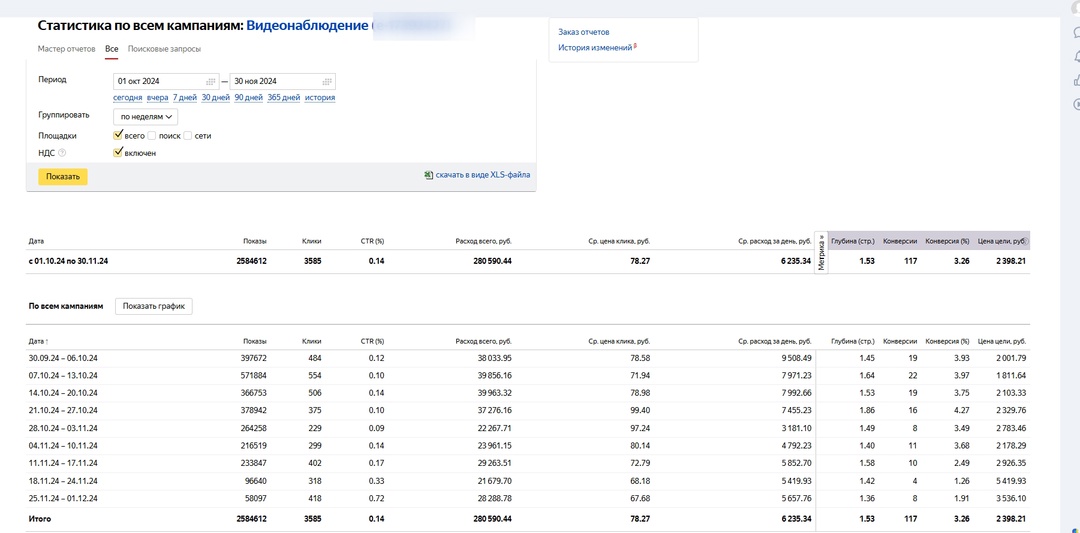Image resolution: width=1080 pixels, height=533 pixels.
Task: Set the period to 'сегодня'
Action: (x=127, y=98)
